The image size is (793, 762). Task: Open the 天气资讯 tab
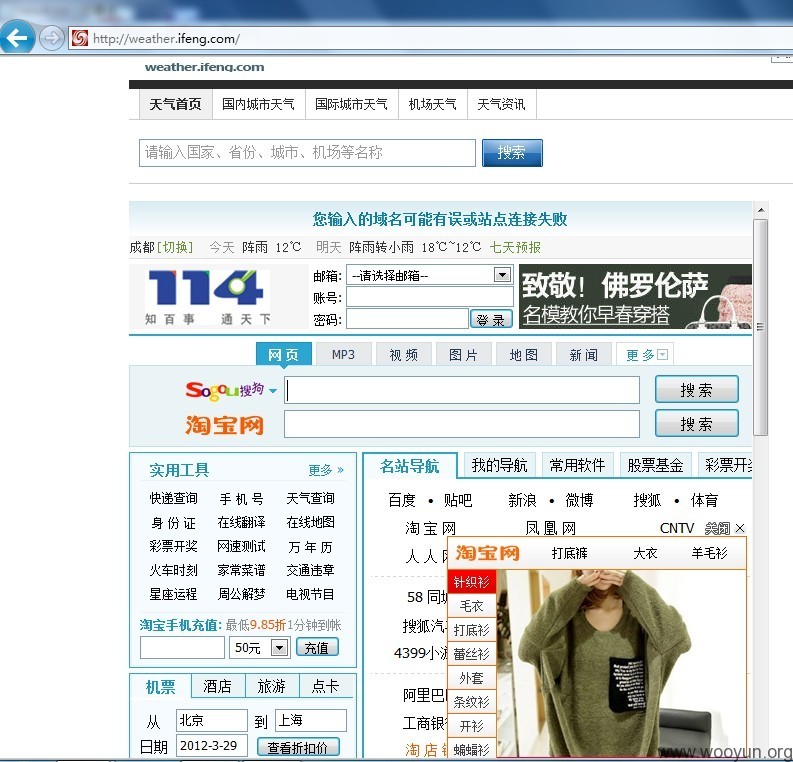502,104
